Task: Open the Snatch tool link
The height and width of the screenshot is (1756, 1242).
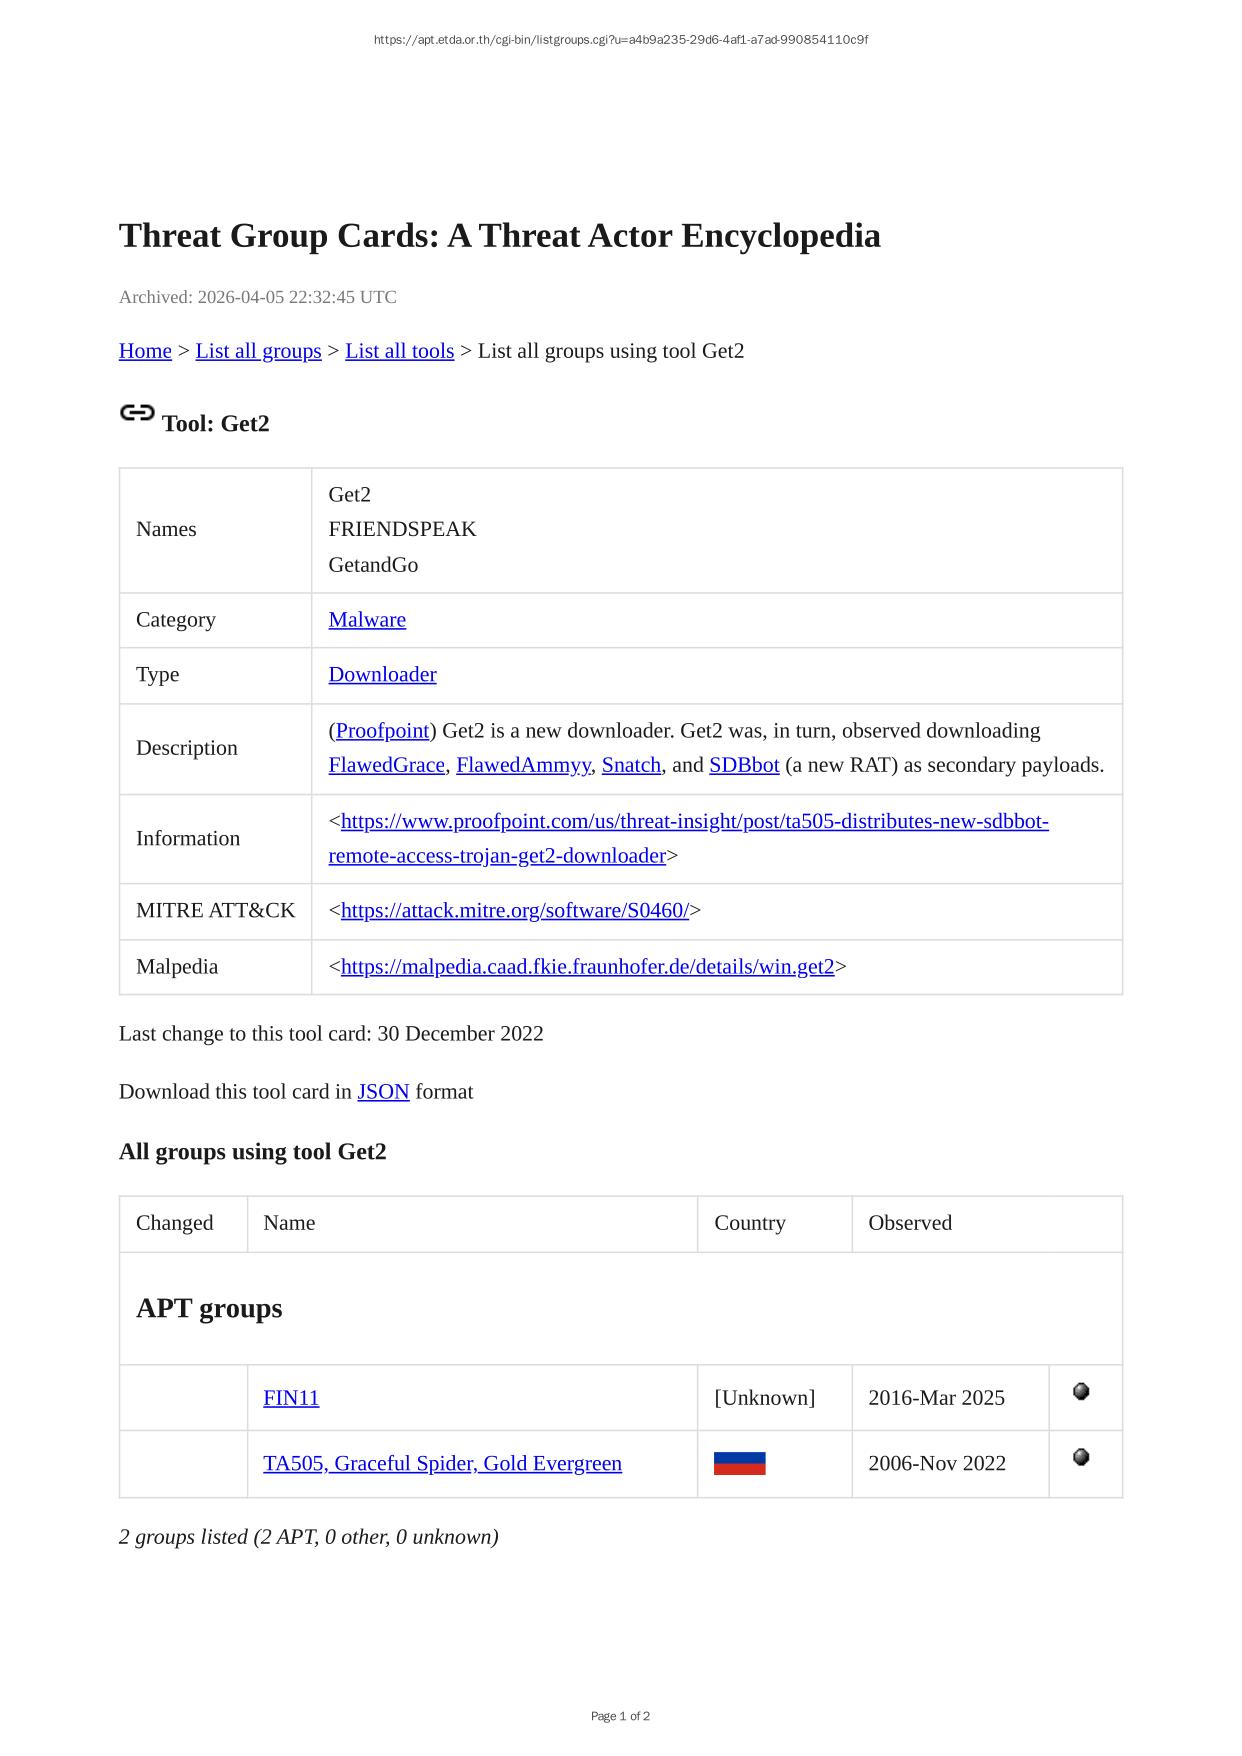Action: tap(631, 765)
